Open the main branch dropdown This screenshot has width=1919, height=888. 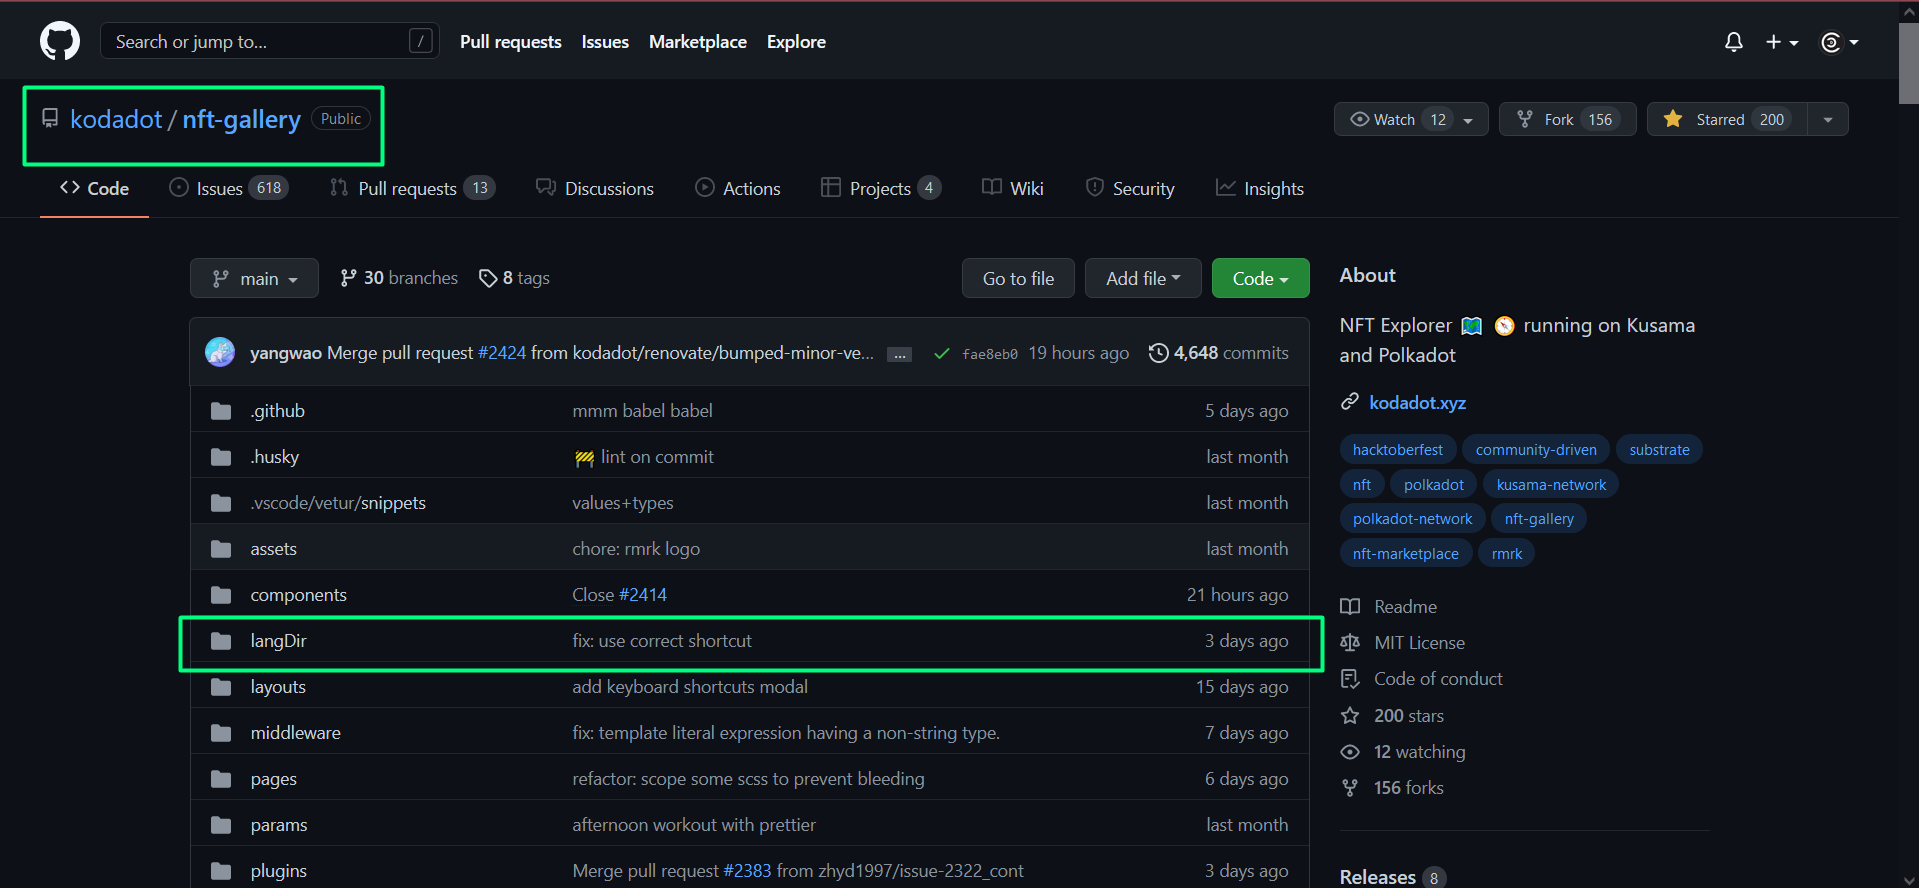click(x=254, y=279)
